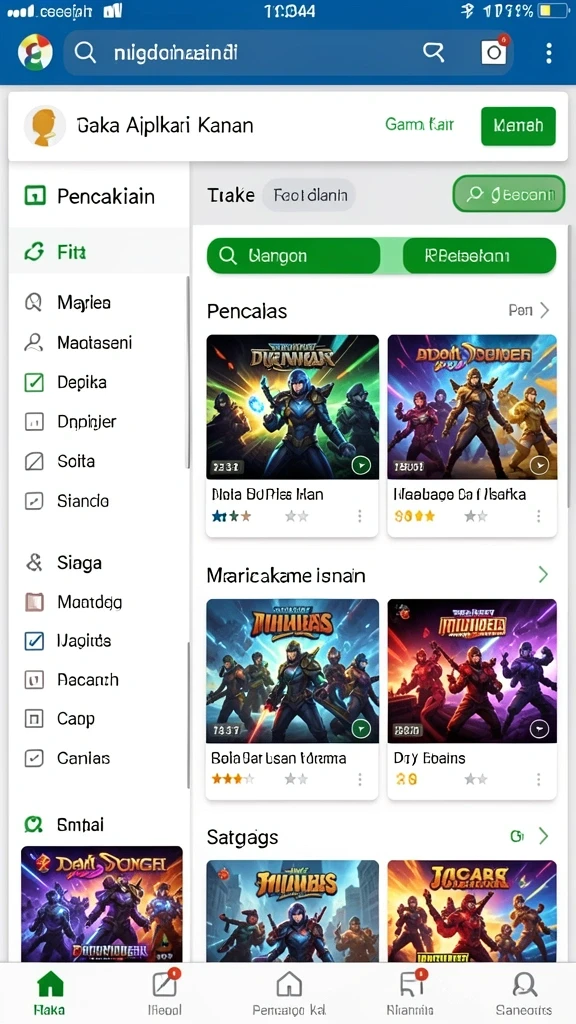Click the Montdeg book icon

pyautogui.click(x=34, y=602)
